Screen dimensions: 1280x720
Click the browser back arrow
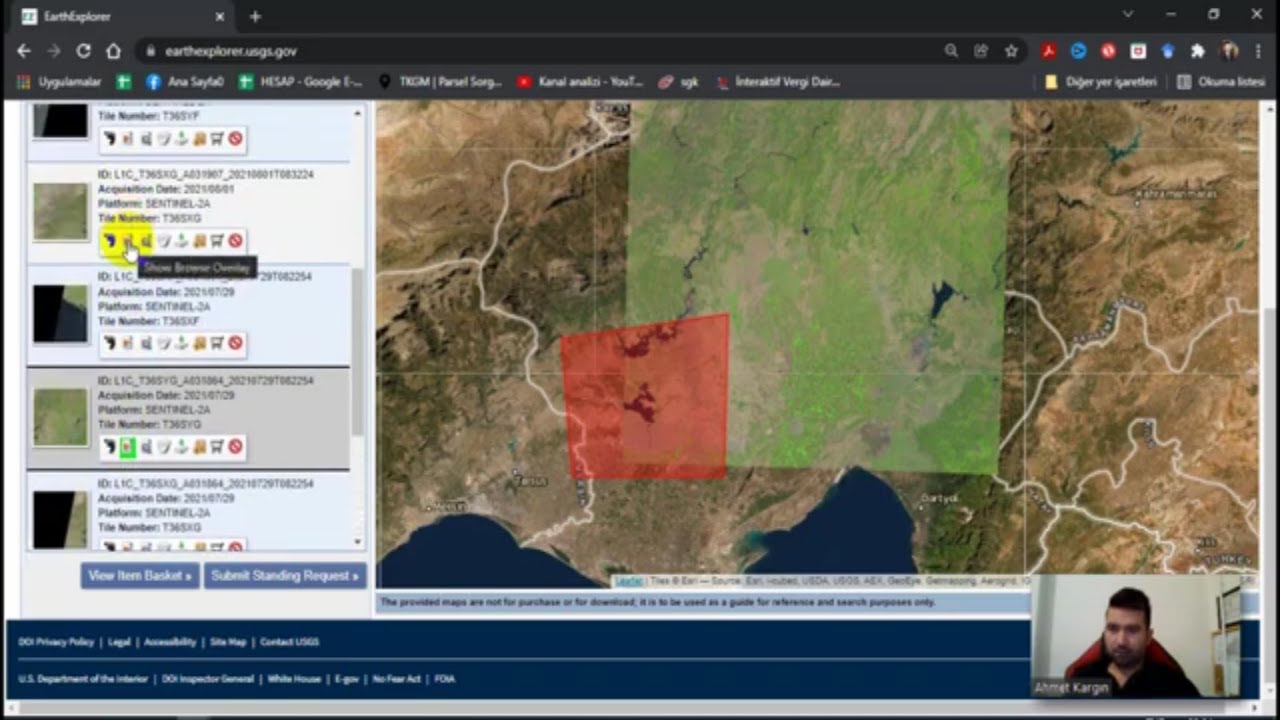pos(24,51)
